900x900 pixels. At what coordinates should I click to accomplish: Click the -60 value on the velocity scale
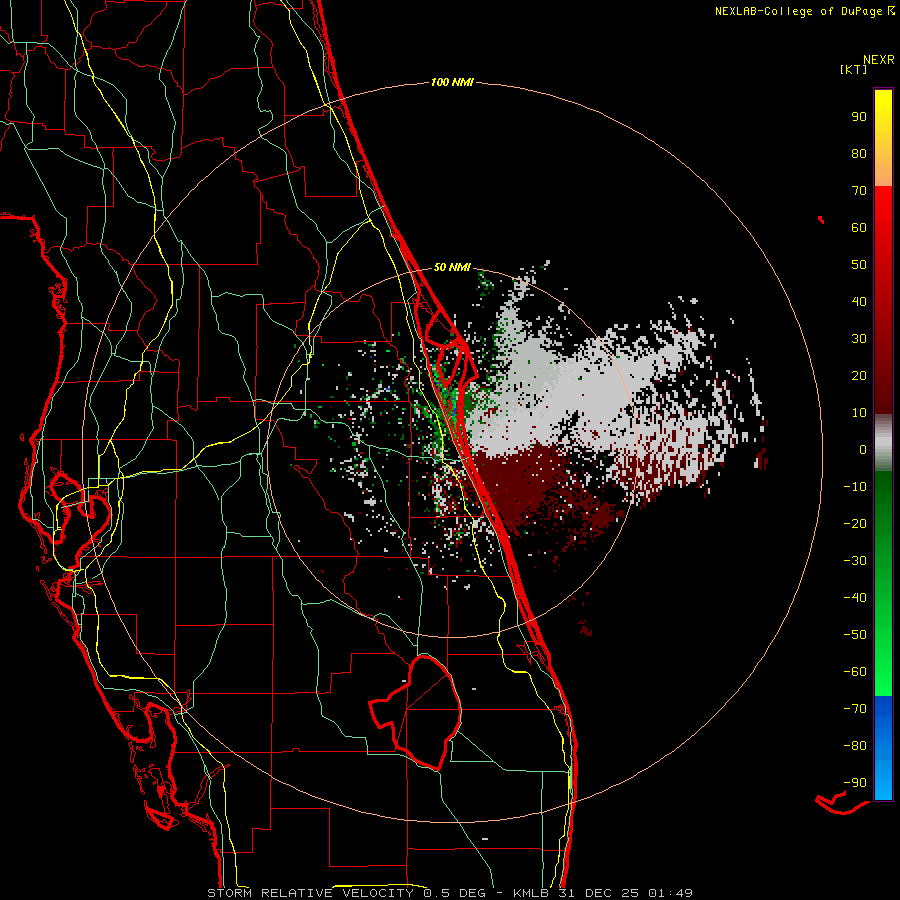coord(855,672)
